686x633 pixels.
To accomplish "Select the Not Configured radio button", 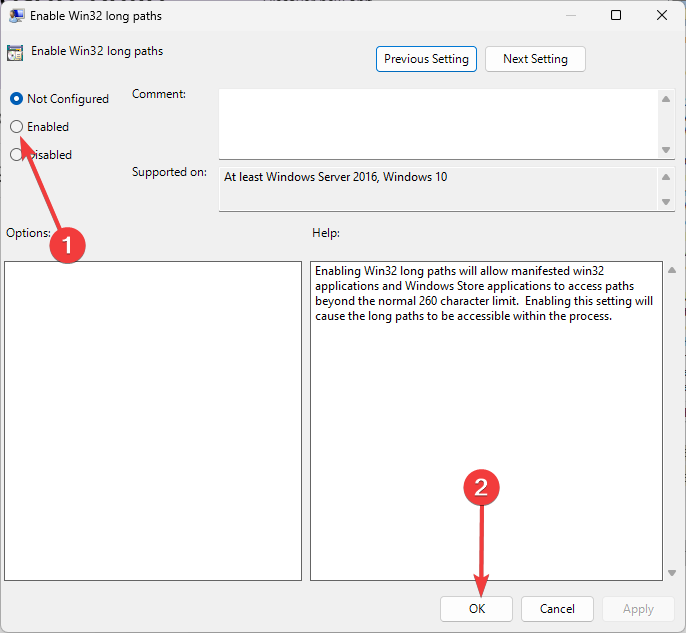I will point(16,99).
